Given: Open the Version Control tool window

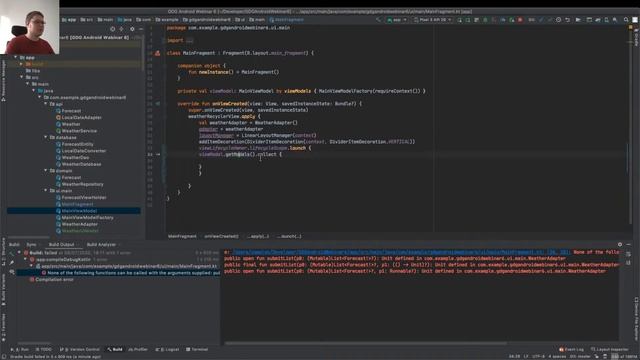Looking at the screenshot, I should pyautogui.click(x=80, y=349).
